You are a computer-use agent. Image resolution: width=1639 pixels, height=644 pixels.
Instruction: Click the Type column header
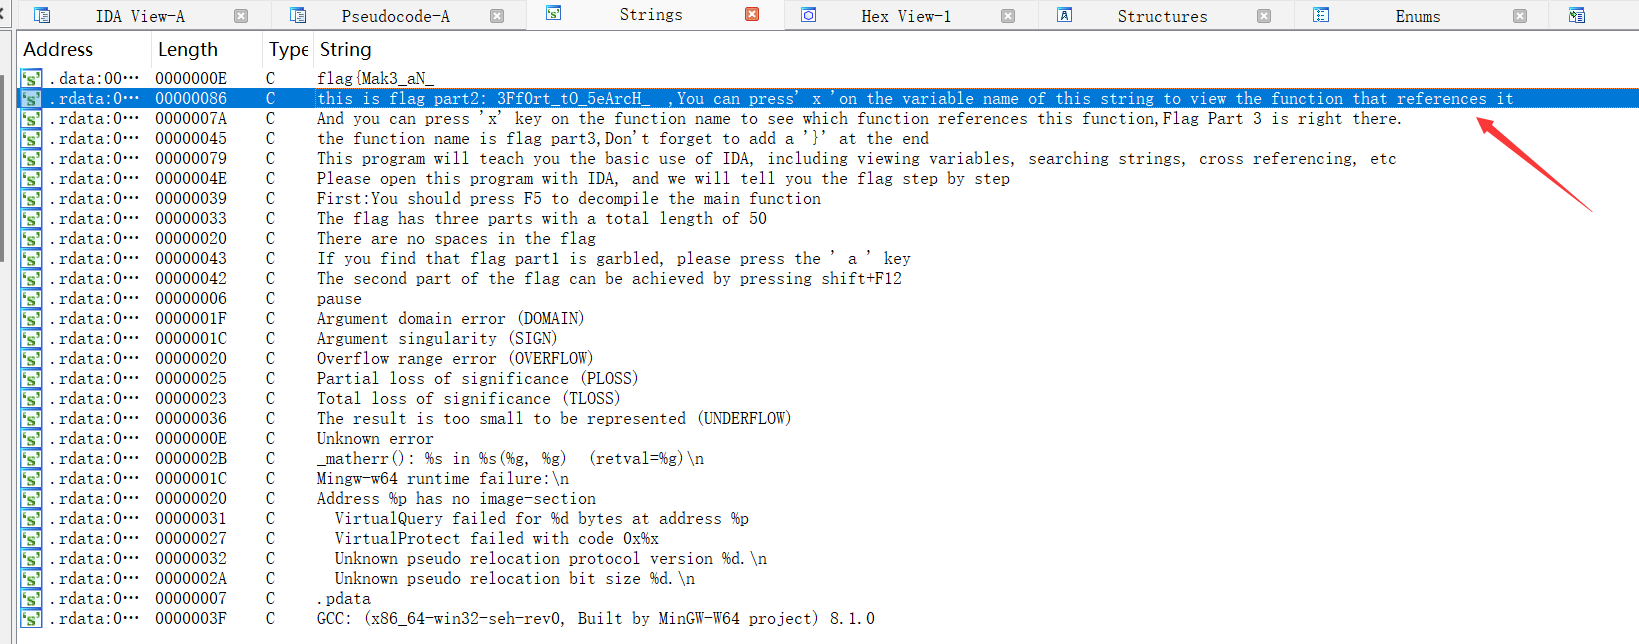coord(287,50)
